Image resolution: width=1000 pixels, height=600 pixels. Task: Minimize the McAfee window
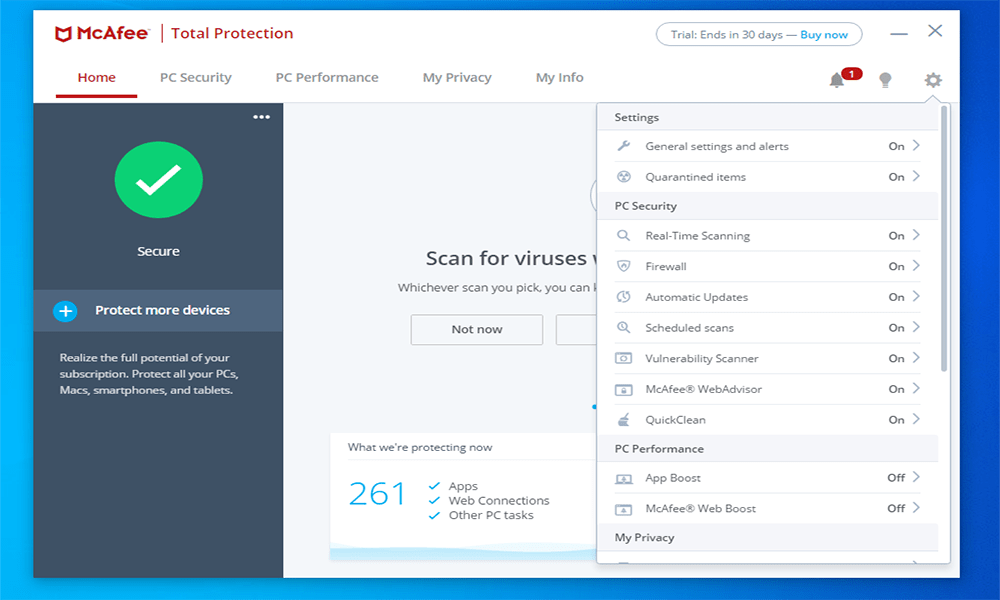pos(899,33)
